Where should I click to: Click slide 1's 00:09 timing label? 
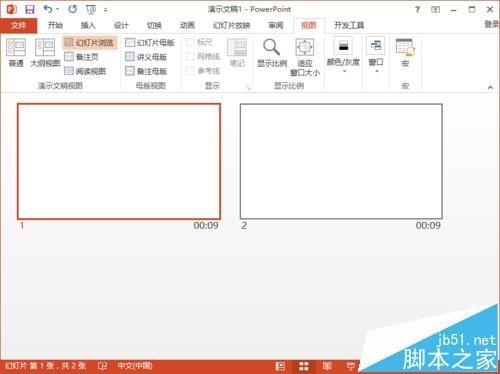206,226
